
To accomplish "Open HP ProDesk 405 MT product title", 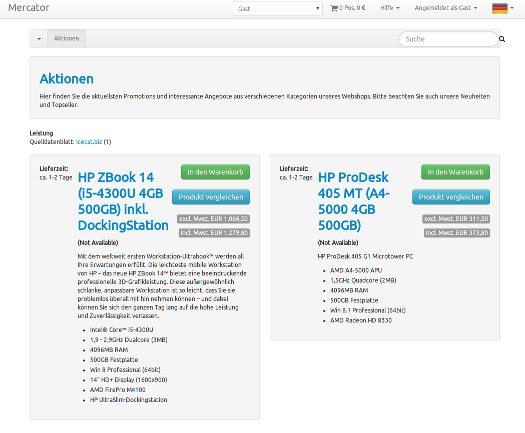I will pyautogui.click(x=354, y=201).
